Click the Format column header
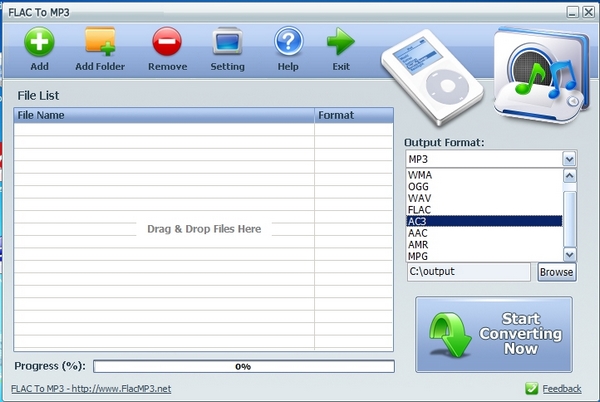The width and height of the screenshot is (600, 402). click(354, 115)
